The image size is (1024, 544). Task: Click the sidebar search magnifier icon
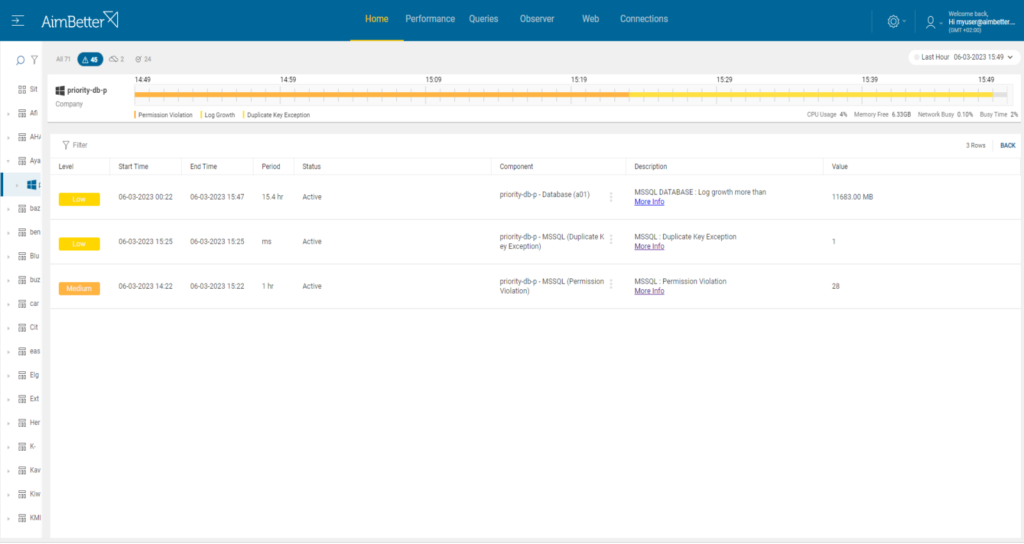point(20,60)
